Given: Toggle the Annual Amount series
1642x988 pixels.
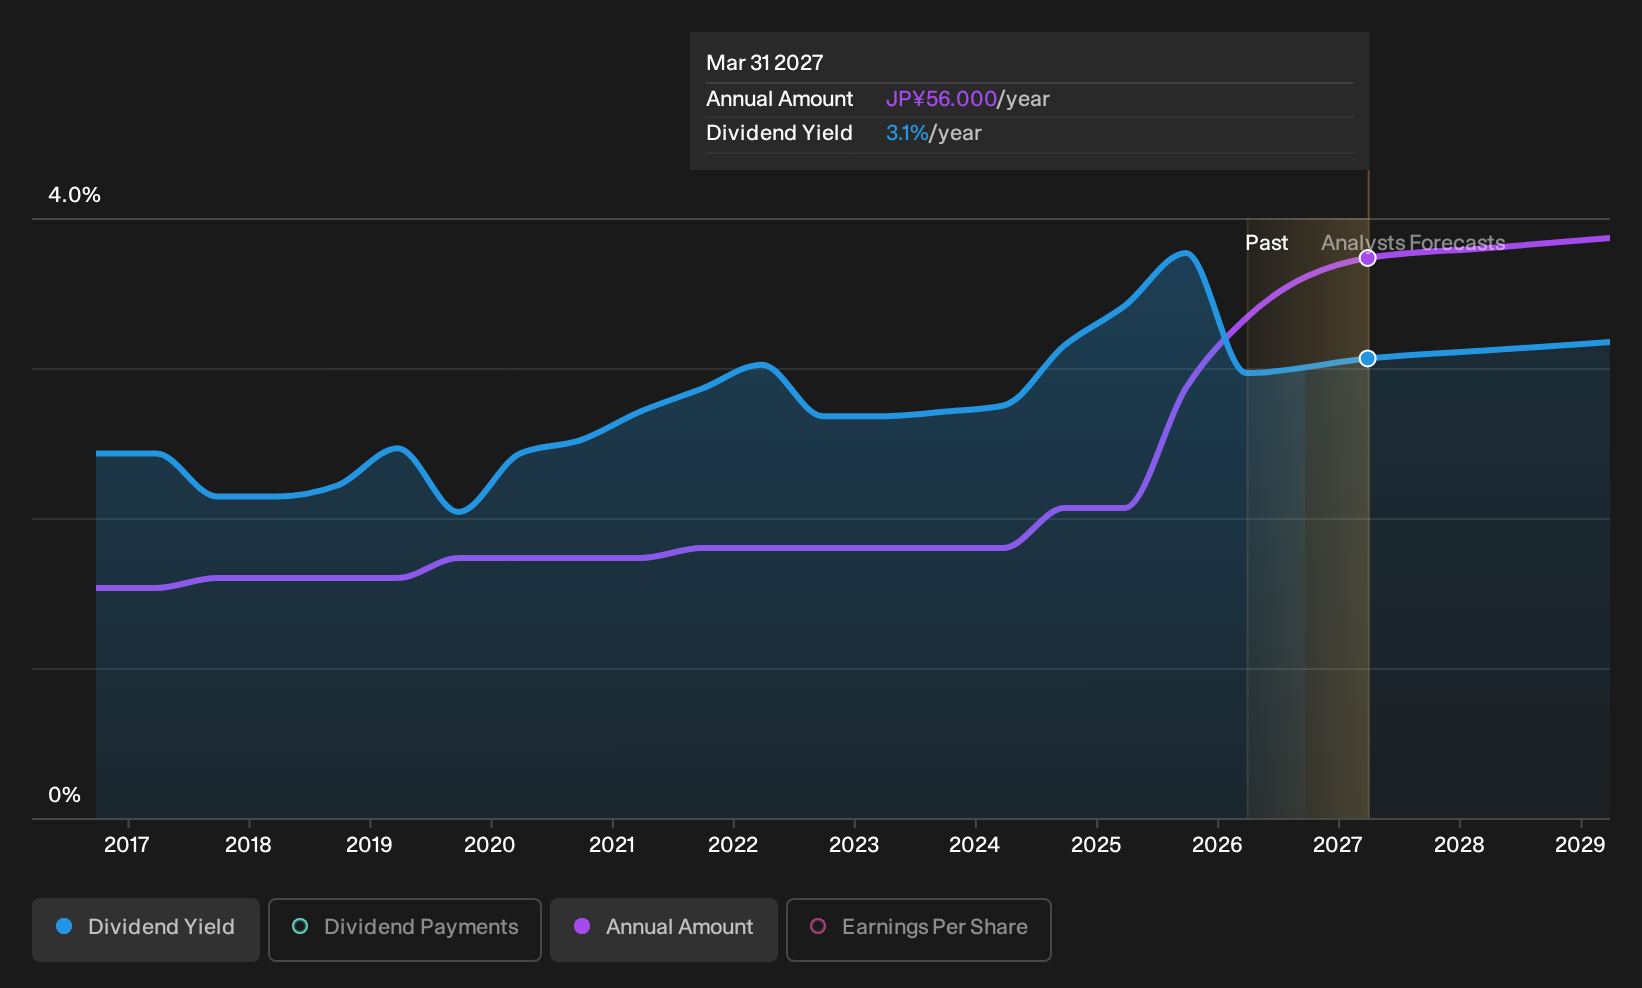Looking at the screenshot, I should 664,930.
